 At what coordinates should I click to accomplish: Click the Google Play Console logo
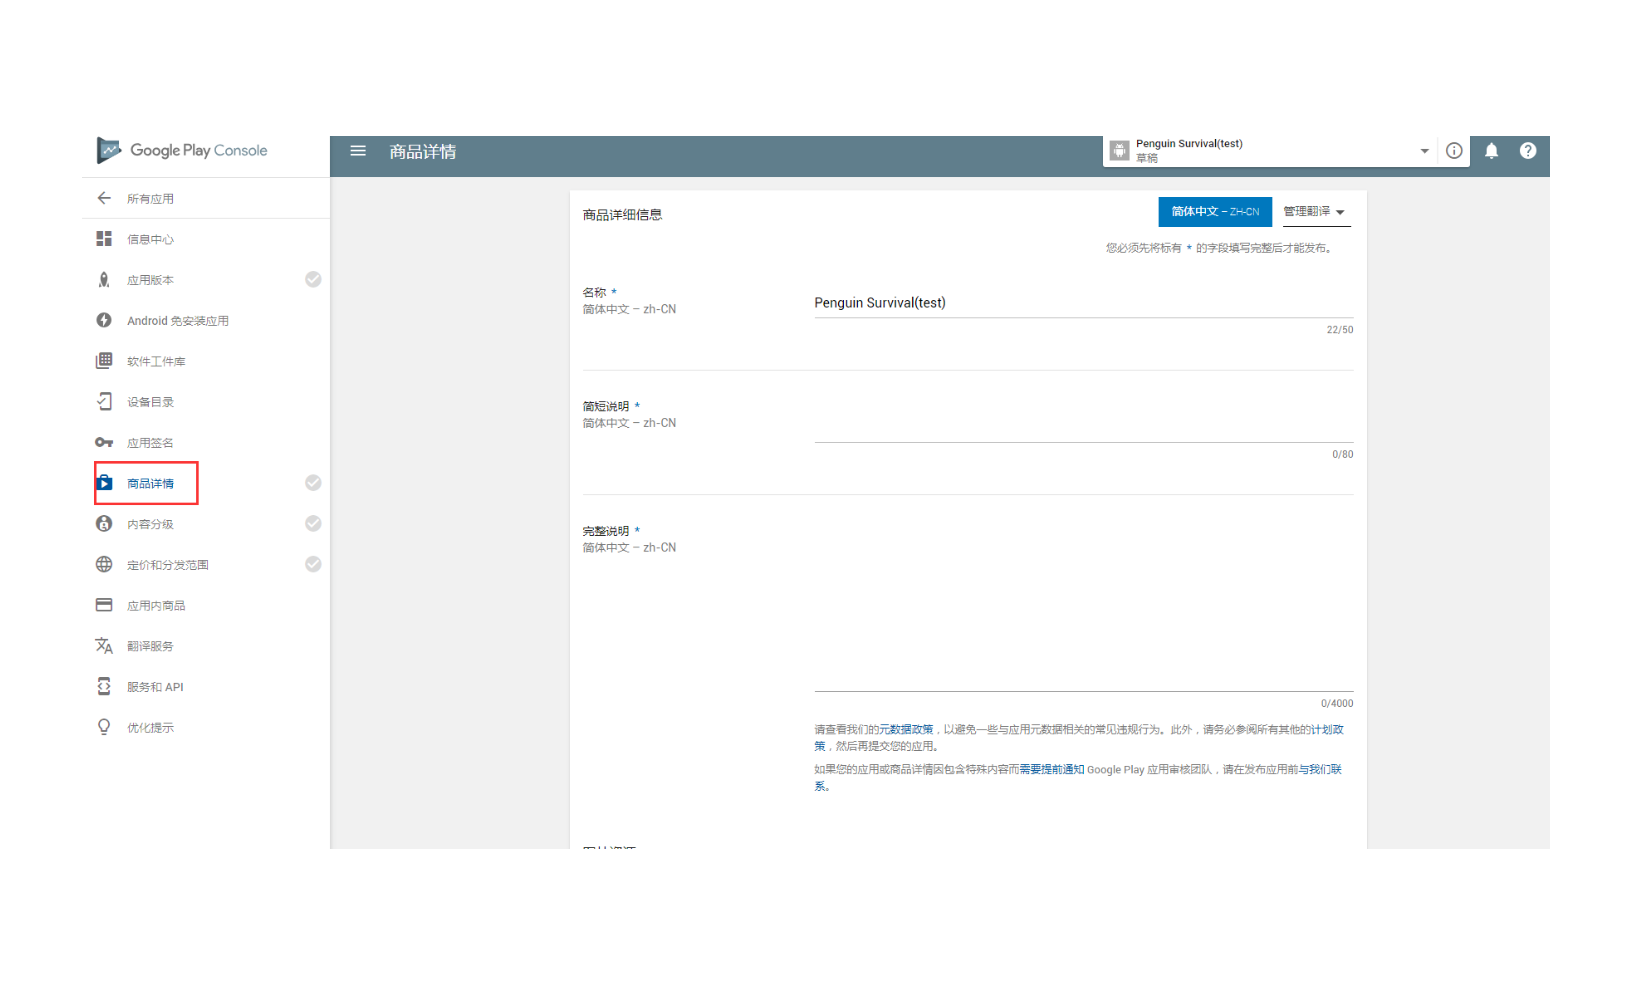click(x=182, y=150)
